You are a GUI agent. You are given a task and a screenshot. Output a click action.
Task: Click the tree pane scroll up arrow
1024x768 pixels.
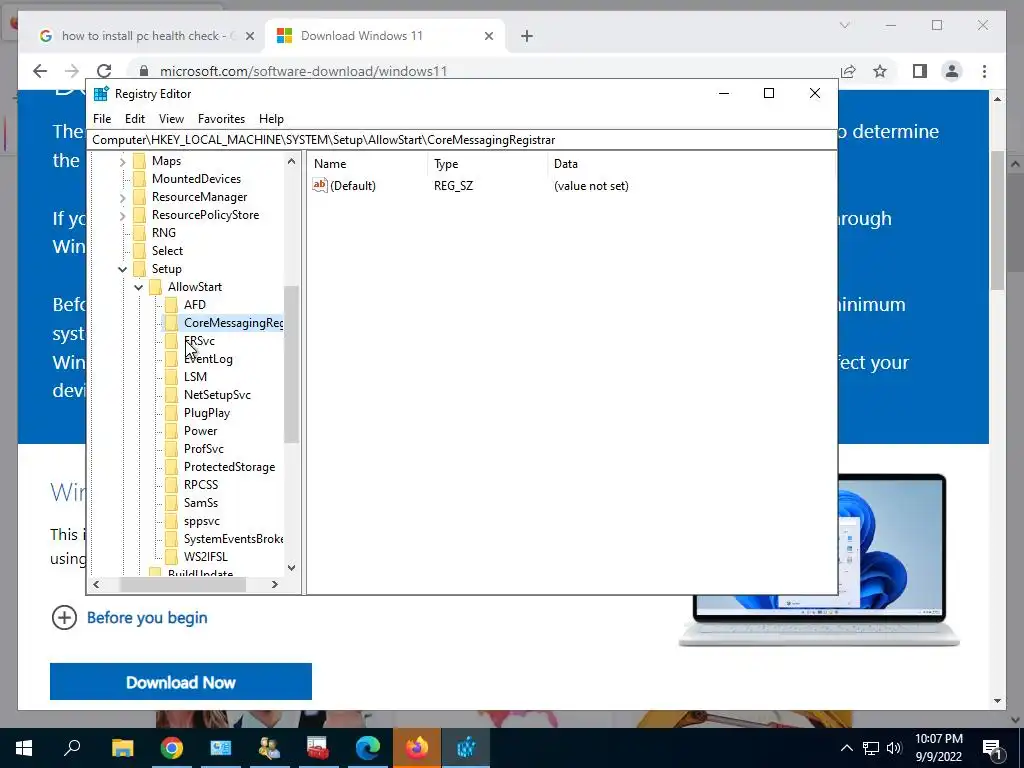coord(291,161)
